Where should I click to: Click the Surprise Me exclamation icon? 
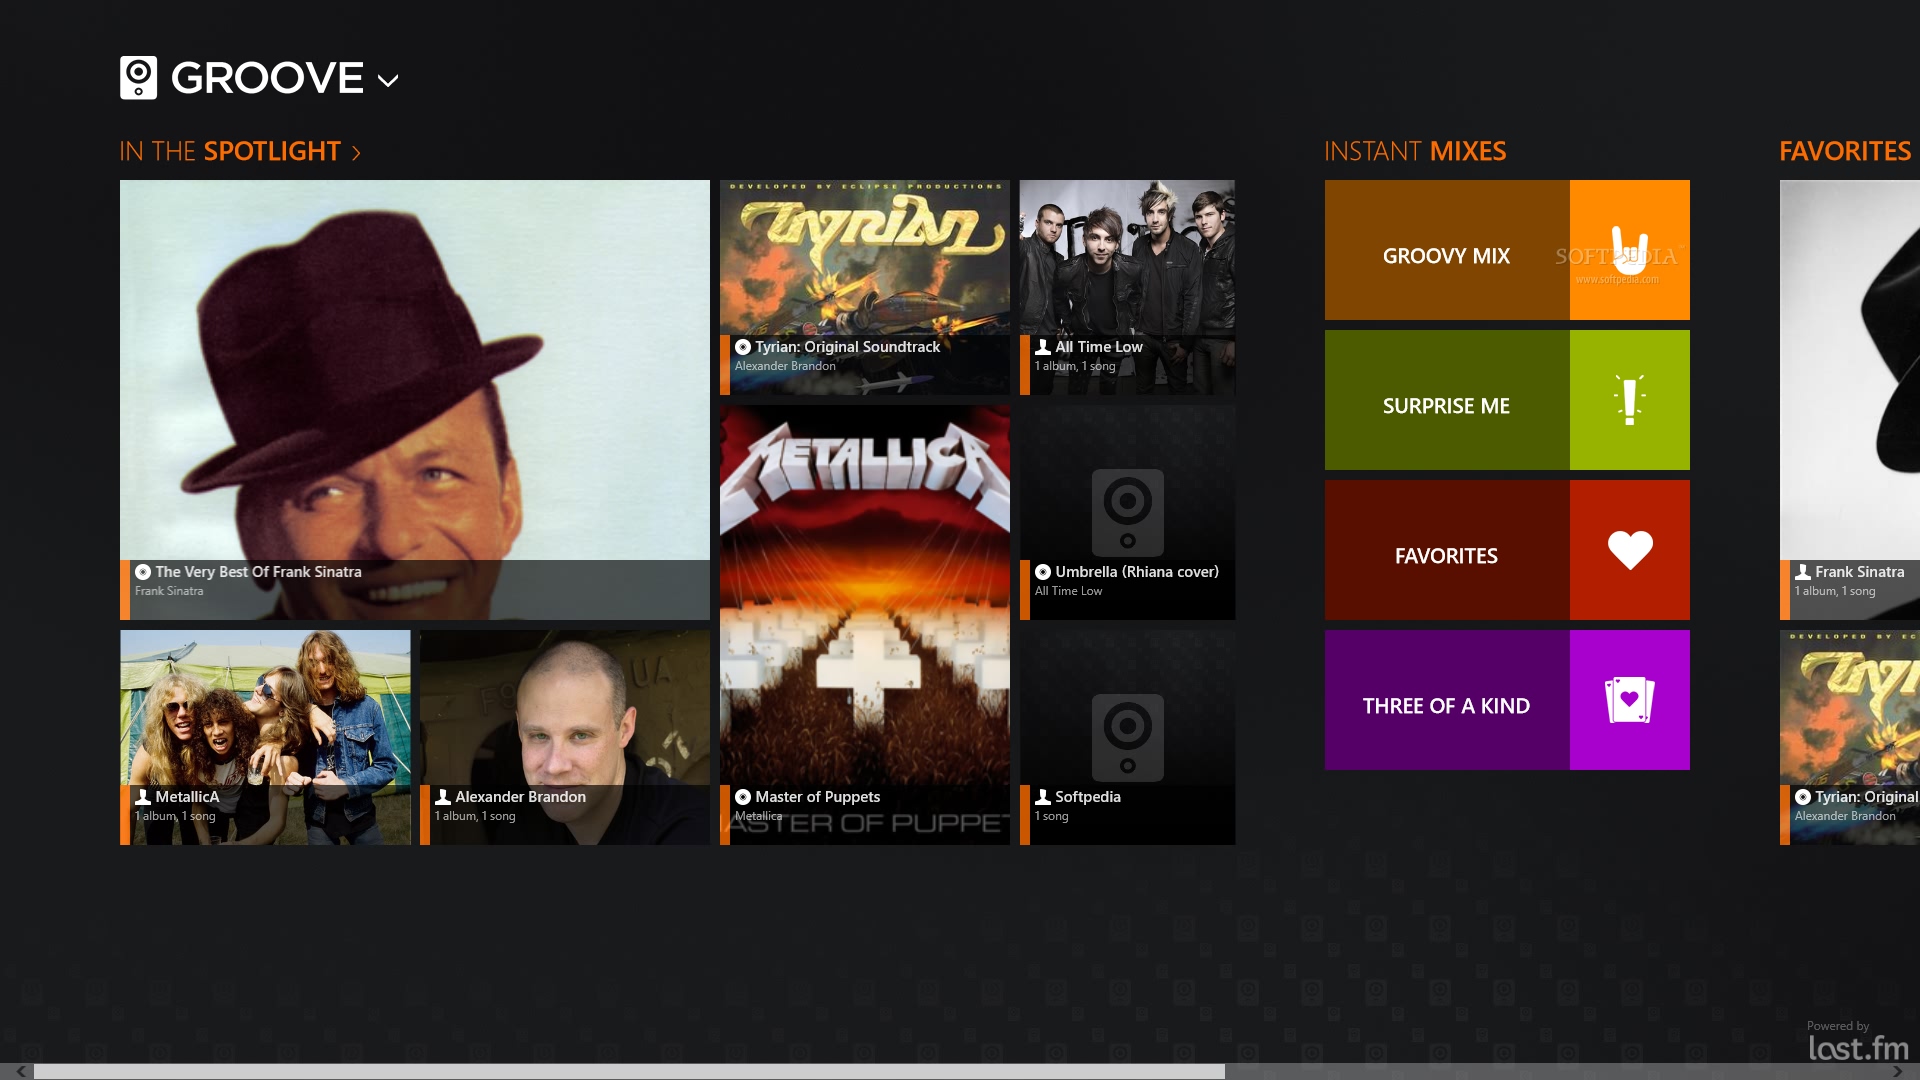[x=1629, y=400]
